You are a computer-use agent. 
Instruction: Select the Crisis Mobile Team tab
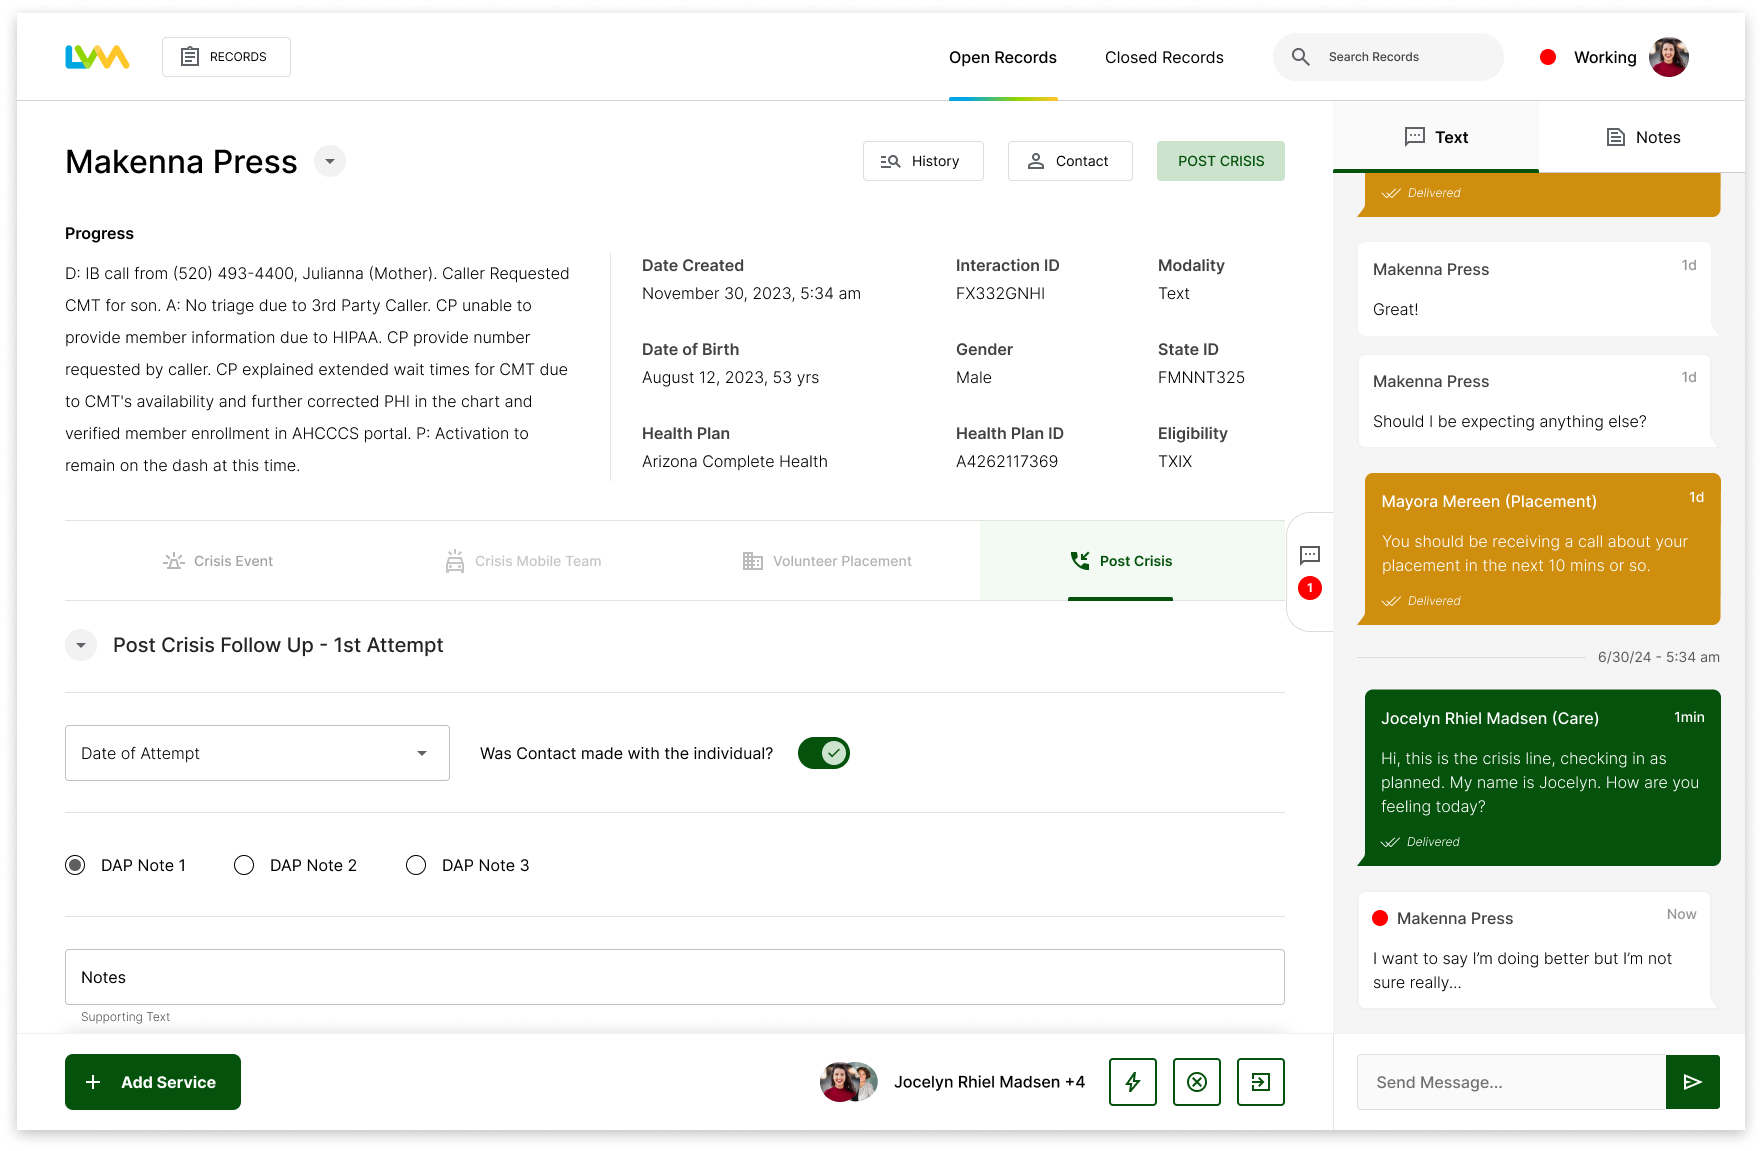523,561
